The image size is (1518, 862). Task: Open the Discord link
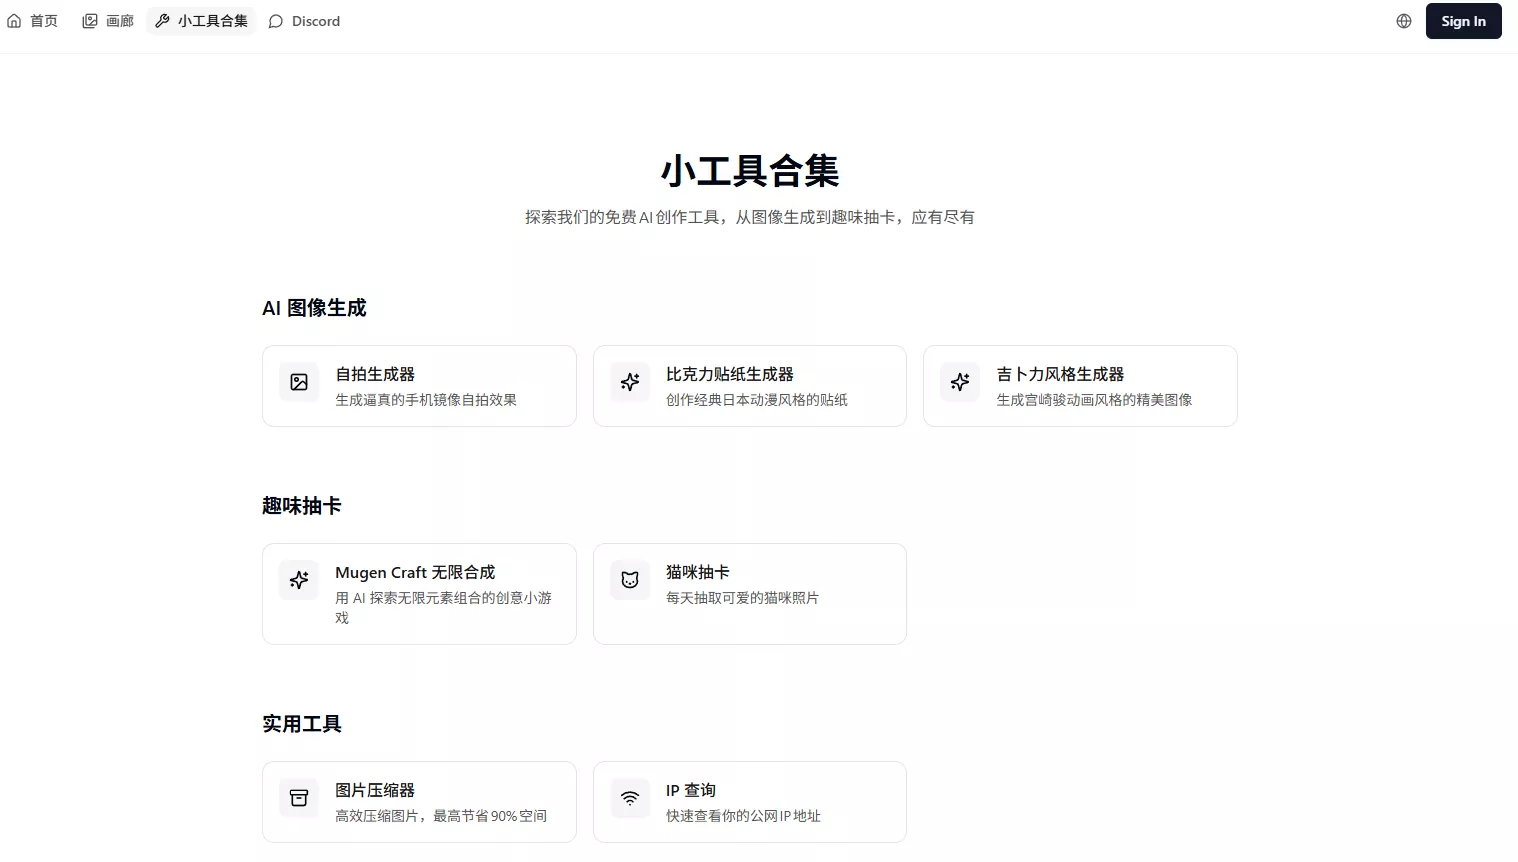pos(304,20)
